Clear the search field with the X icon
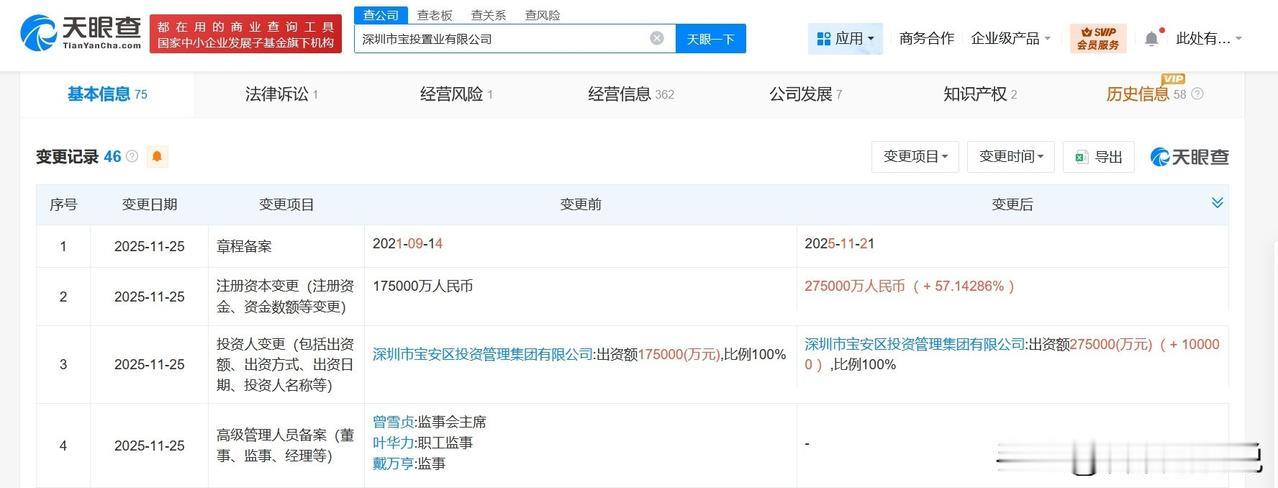This screenshot has height=488, width=1278. [657, 38]
